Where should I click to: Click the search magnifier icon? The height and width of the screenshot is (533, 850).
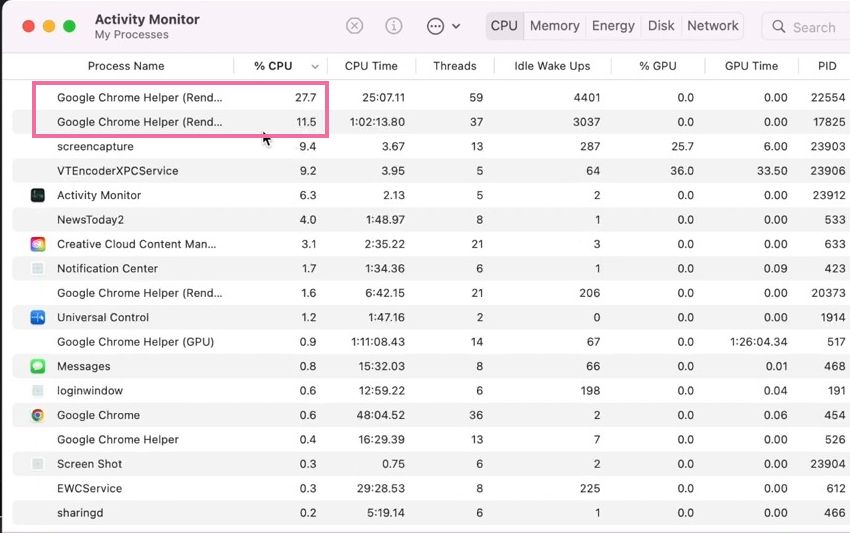[779, 27]
